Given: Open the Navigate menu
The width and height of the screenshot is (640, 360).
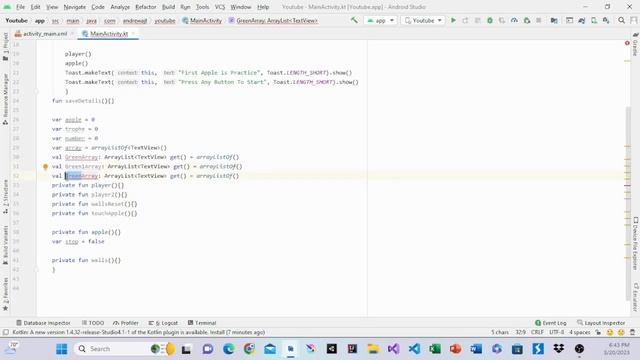Looking at the screenshot, I should pos(75,7).
